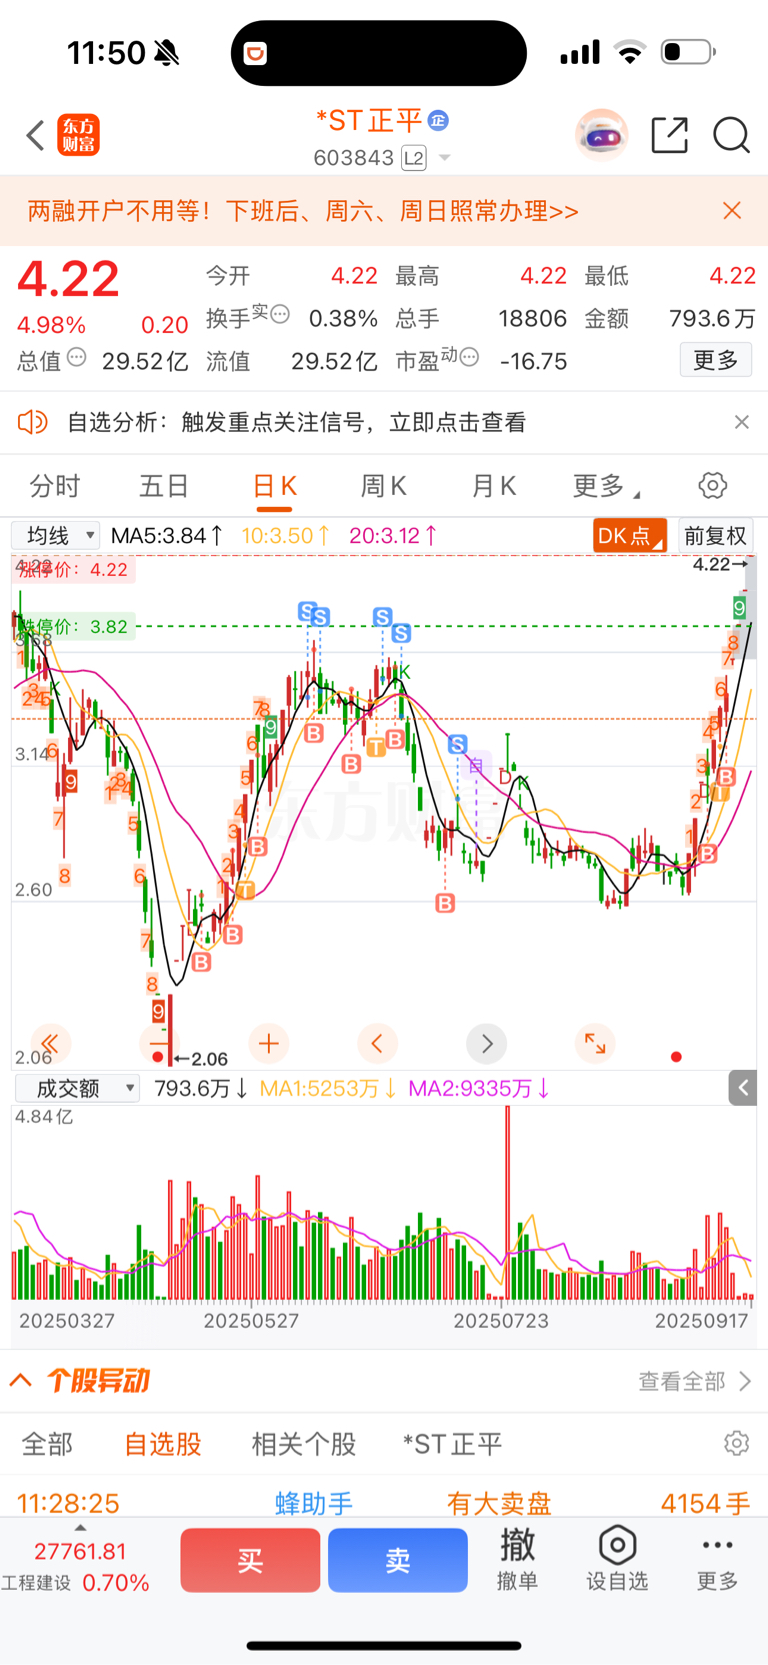768x1665 pixels.
Task: Tap the back arrow icon
Action: pyautogui.click(x=36, y=135)
